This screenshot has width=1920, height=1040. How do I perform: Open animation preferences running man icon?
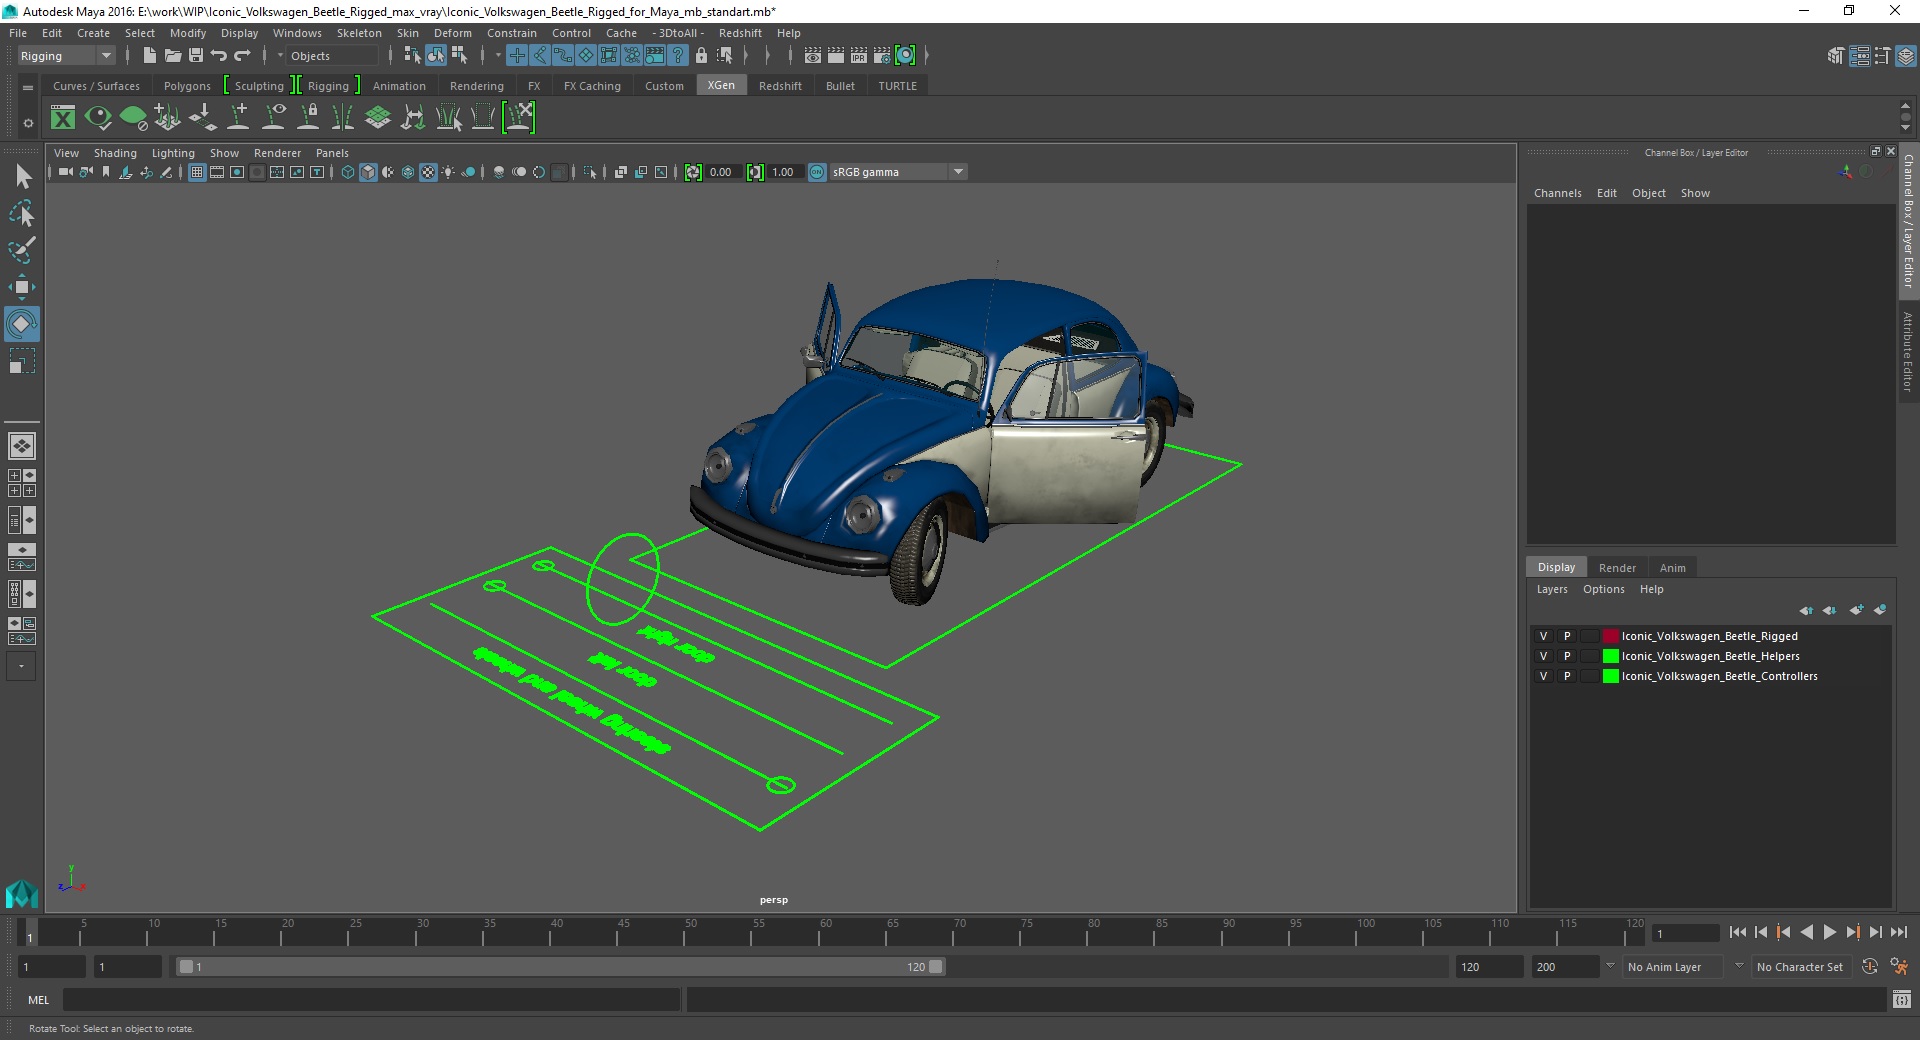(1899, 967)
